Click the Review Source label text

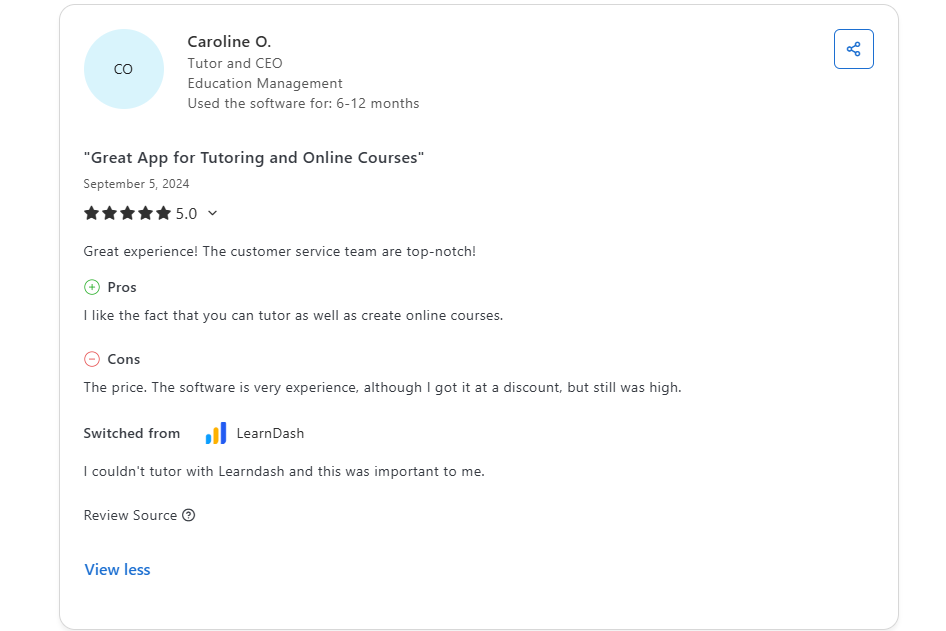click(x=130, y=515)
